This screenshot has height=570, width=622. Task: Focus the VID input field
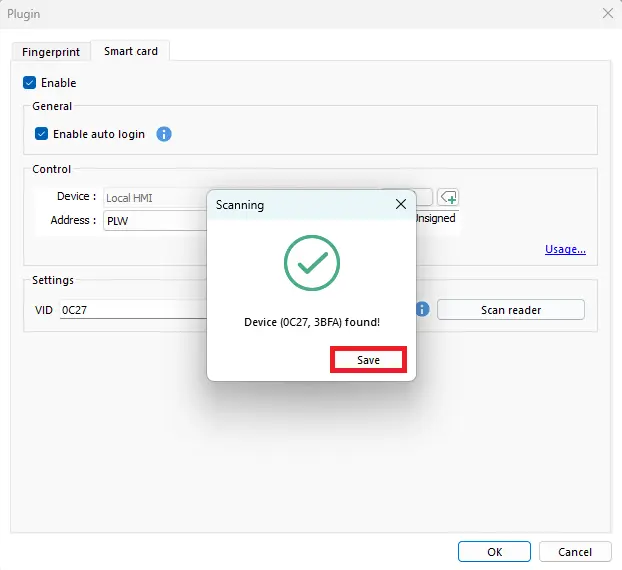click(x=130, y=311)
